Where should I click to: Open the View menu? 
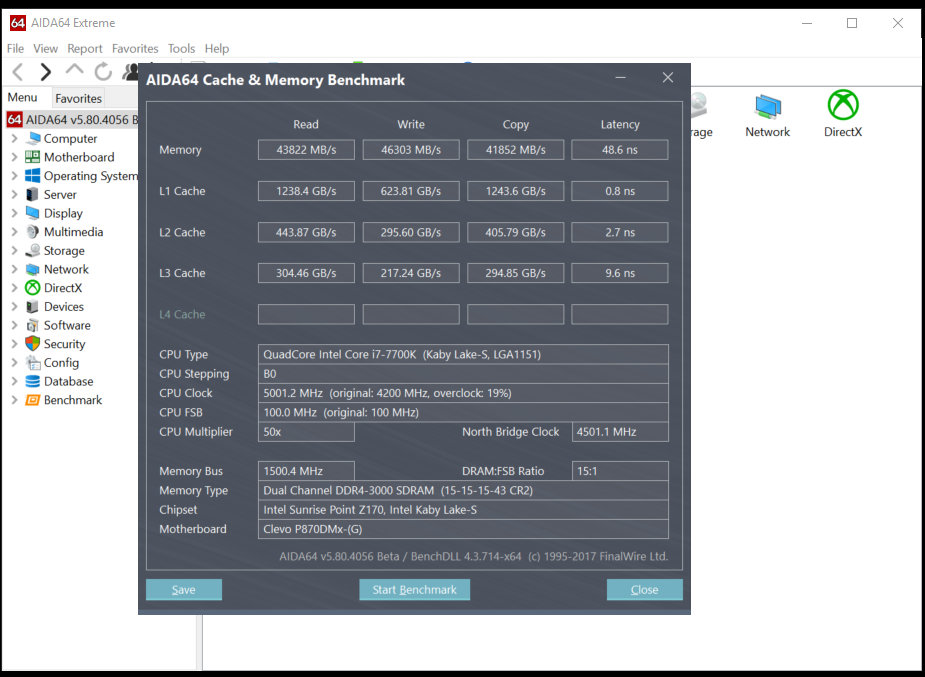point(45,48)
